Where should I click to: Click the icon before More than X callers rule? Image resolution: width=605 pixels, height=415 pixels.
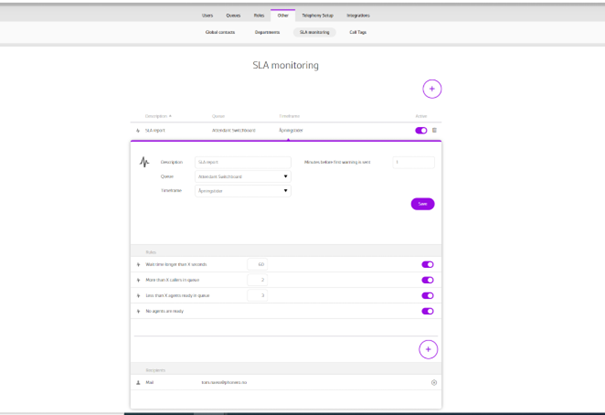pos(139,280)
